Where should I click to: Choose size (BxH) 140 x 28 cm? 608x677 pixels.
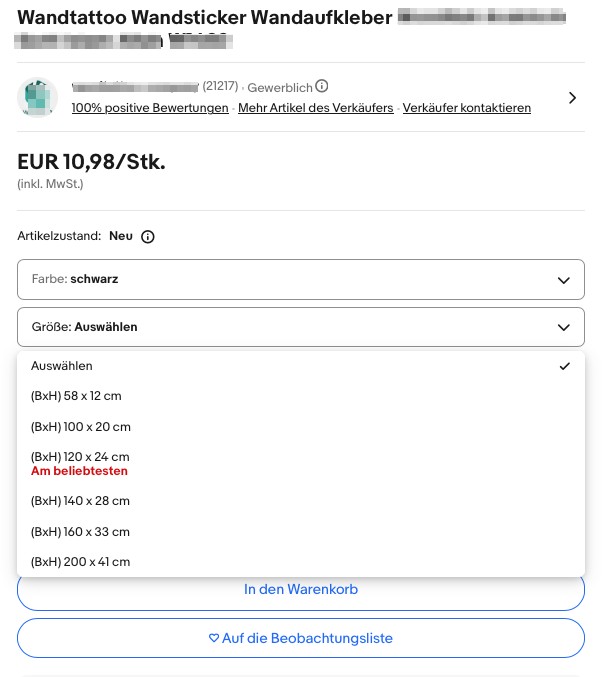[x=81, y=501]
